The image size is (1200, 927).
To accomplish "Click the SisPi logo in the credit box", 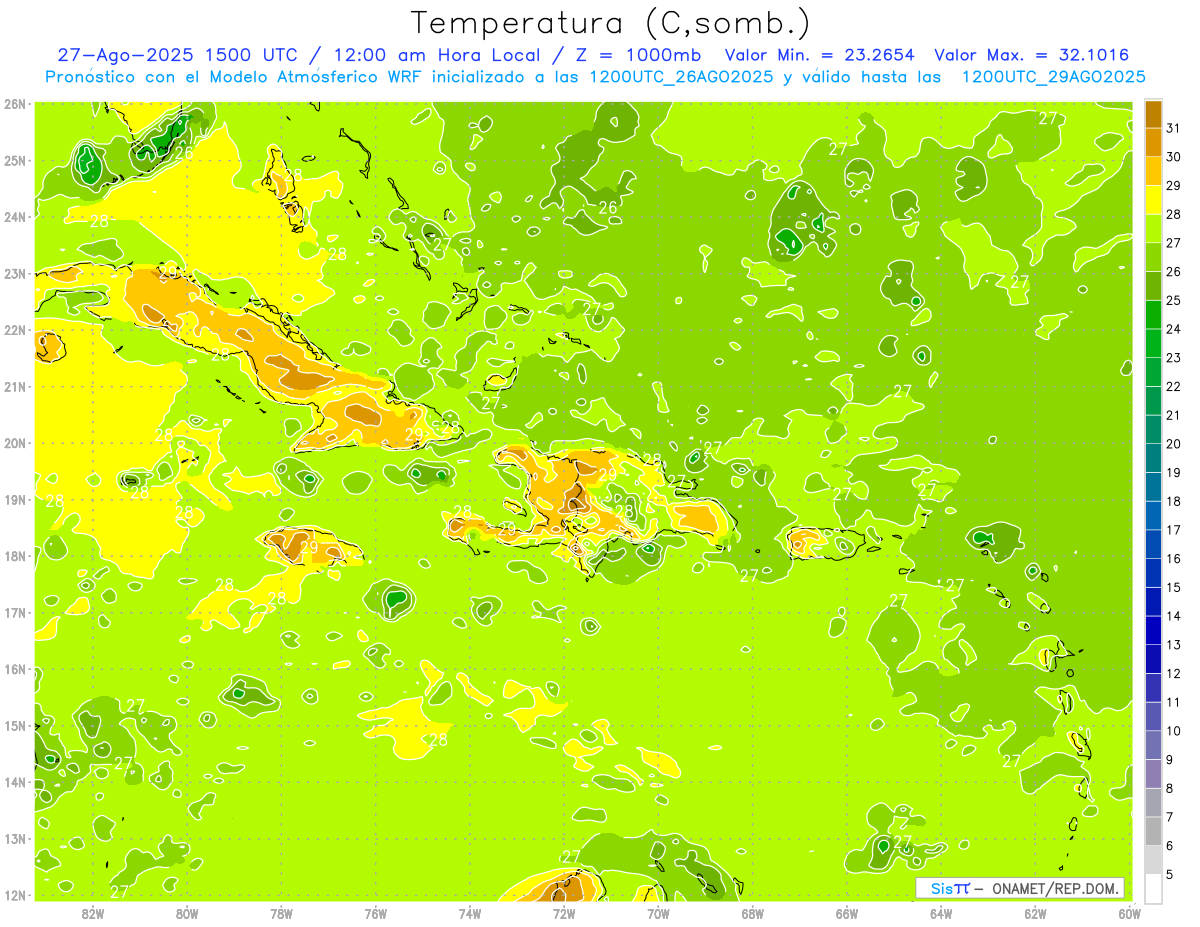I will [x=949, y=888].
